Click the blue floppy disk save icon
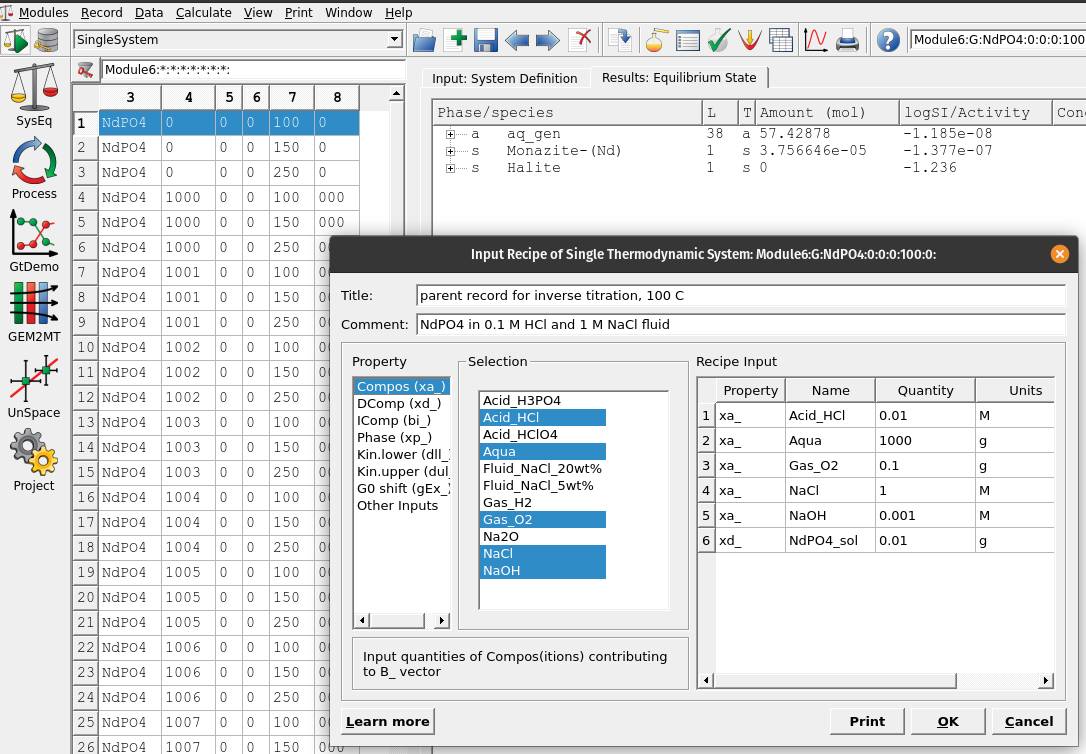1086x754 pixels. pos(486,40)
